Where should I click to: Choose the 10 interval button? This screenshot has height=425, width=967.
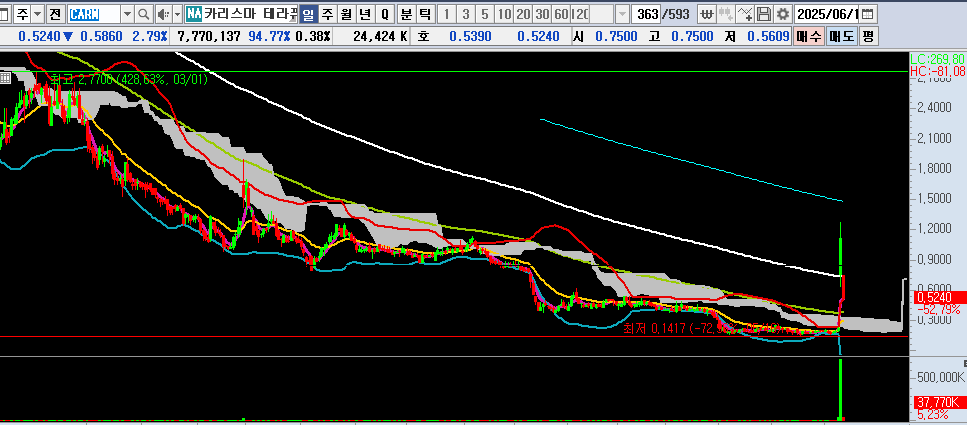coord(504,14)
